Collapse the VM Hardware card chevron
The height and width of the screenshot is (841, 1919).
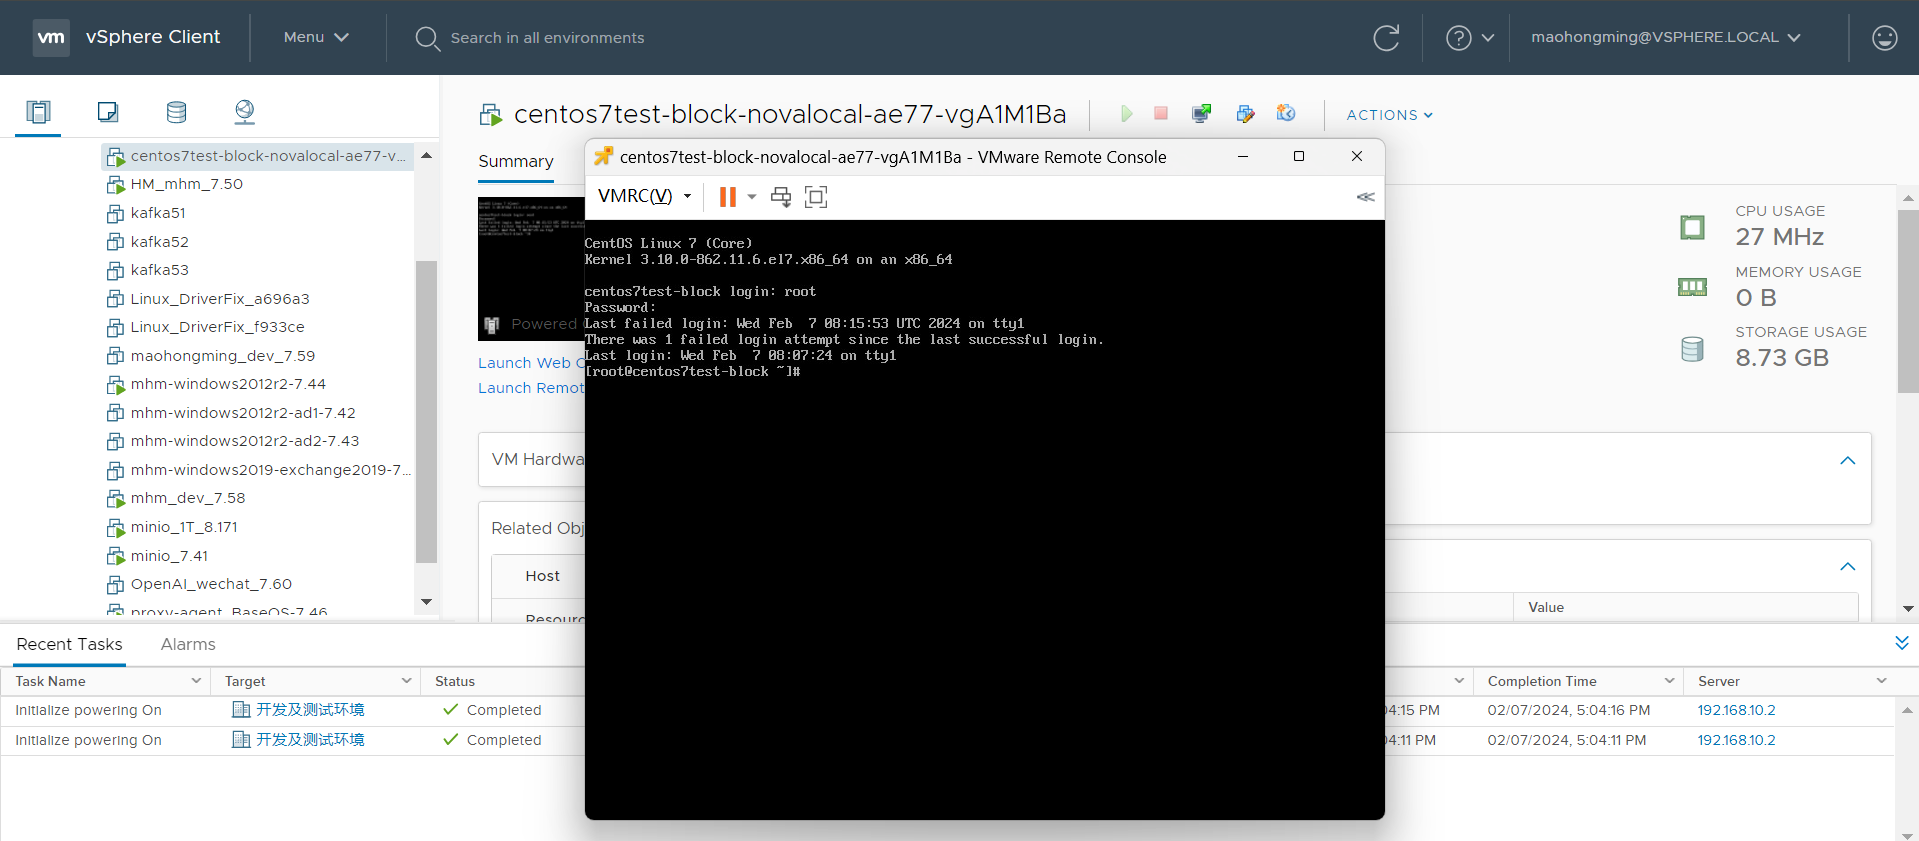click(1848, 461)
